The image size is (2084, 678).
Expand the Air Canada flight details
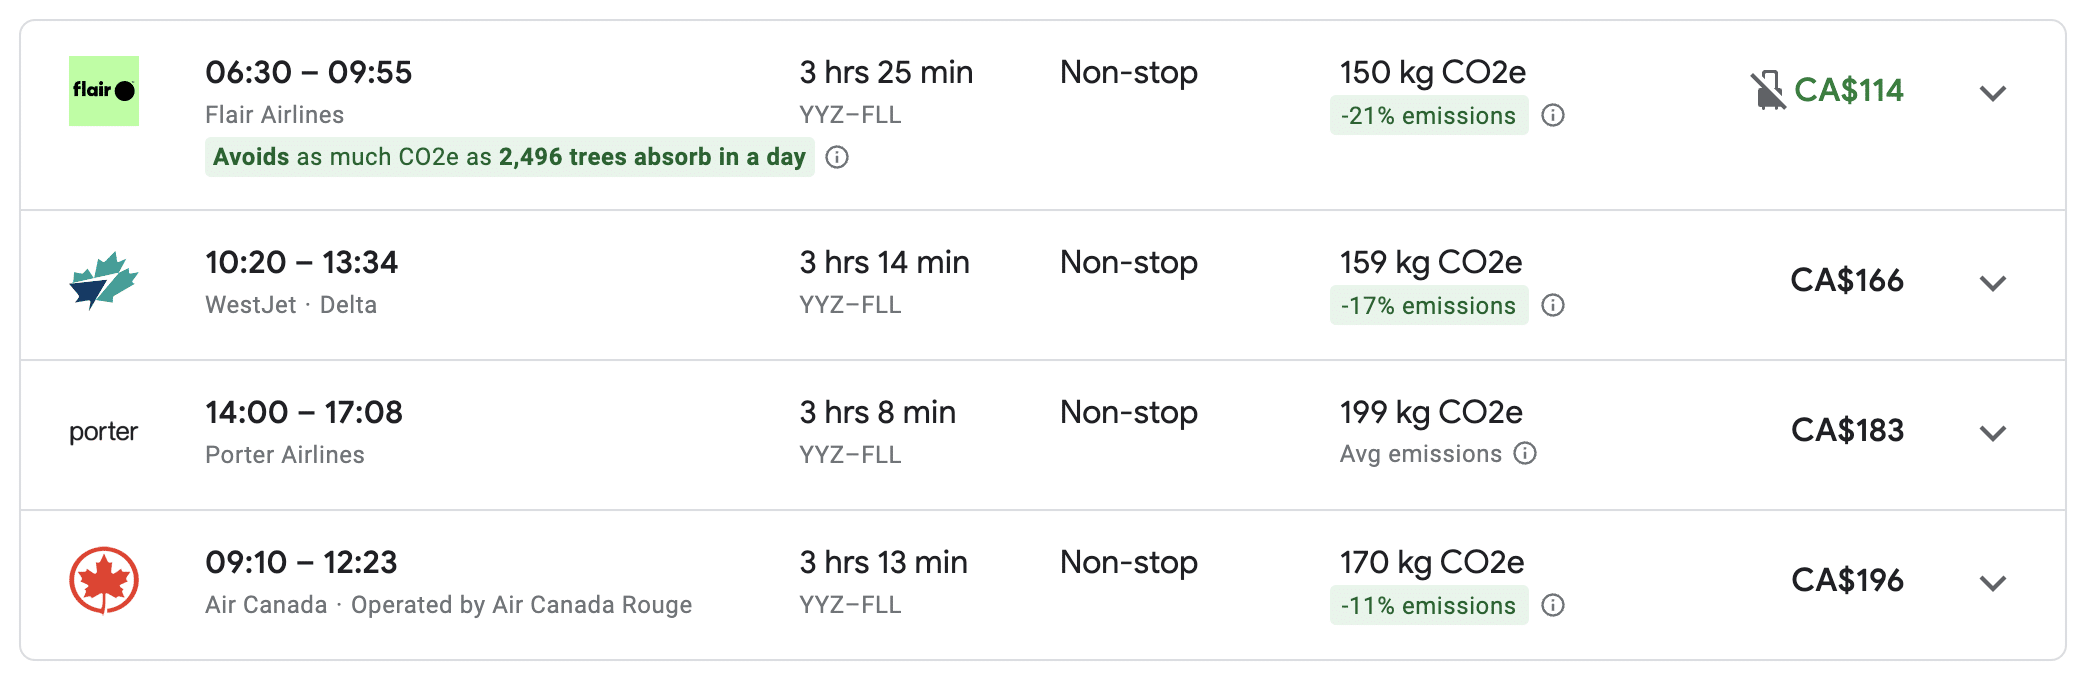1993,583
